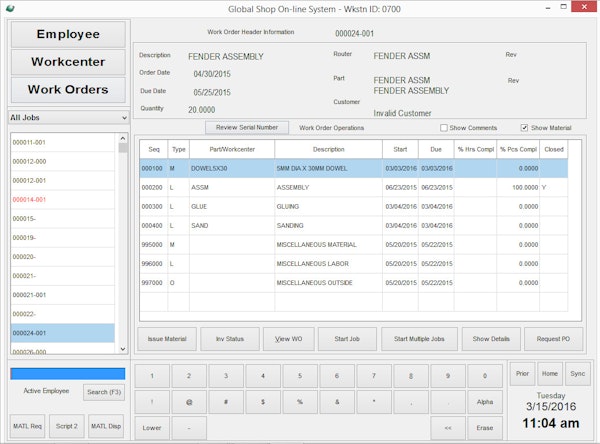Click the Description column header
This screenshot has height=444, width=600.
coord(328,149)
